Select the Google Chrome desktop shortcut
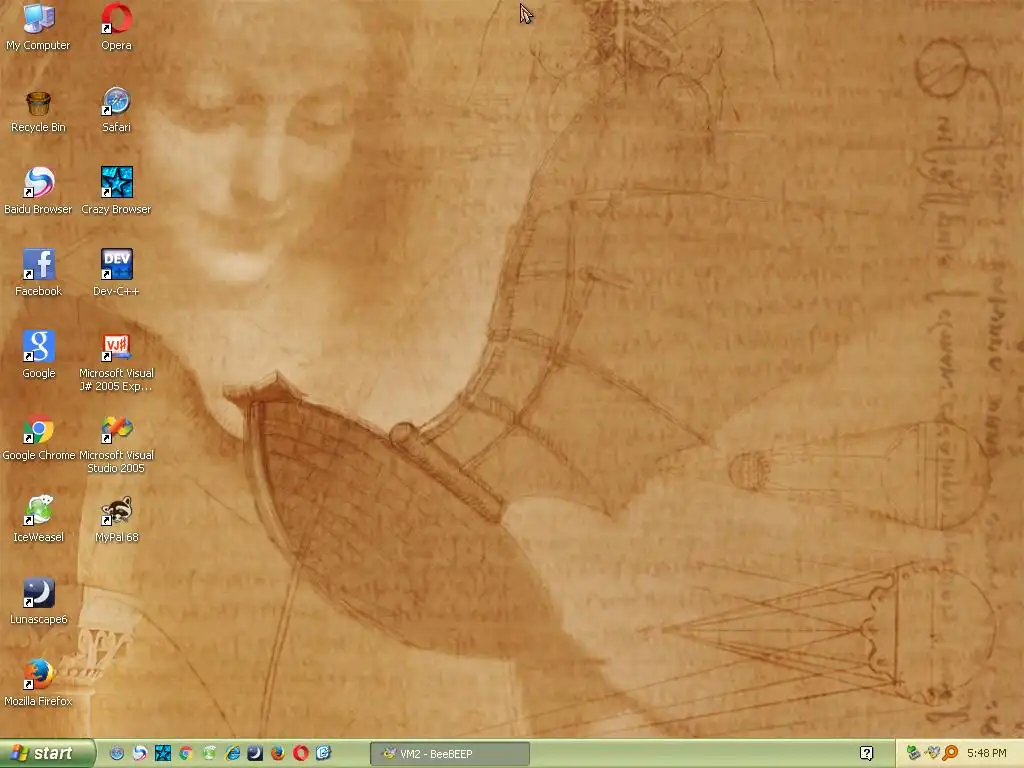This screenshot has height=768, width=1024. pyautogui.click(x=39, y=437)
